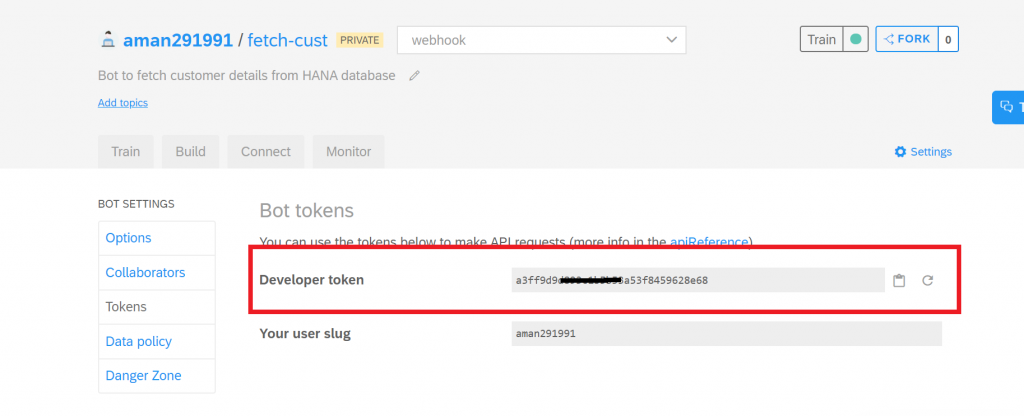Click the green training status dot
Viewport: 1024px width, 416px height.
[x=856, y=39]
